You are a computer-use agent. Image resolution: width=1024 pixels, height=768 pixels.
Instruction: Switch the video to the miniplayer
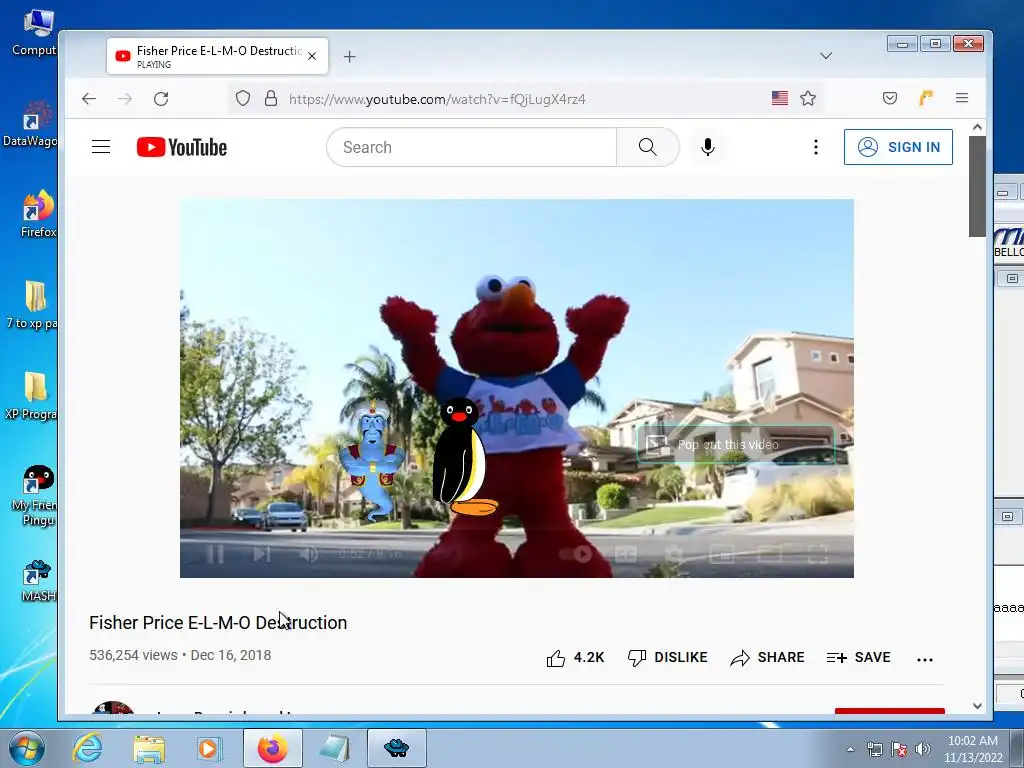click(722, 554)
